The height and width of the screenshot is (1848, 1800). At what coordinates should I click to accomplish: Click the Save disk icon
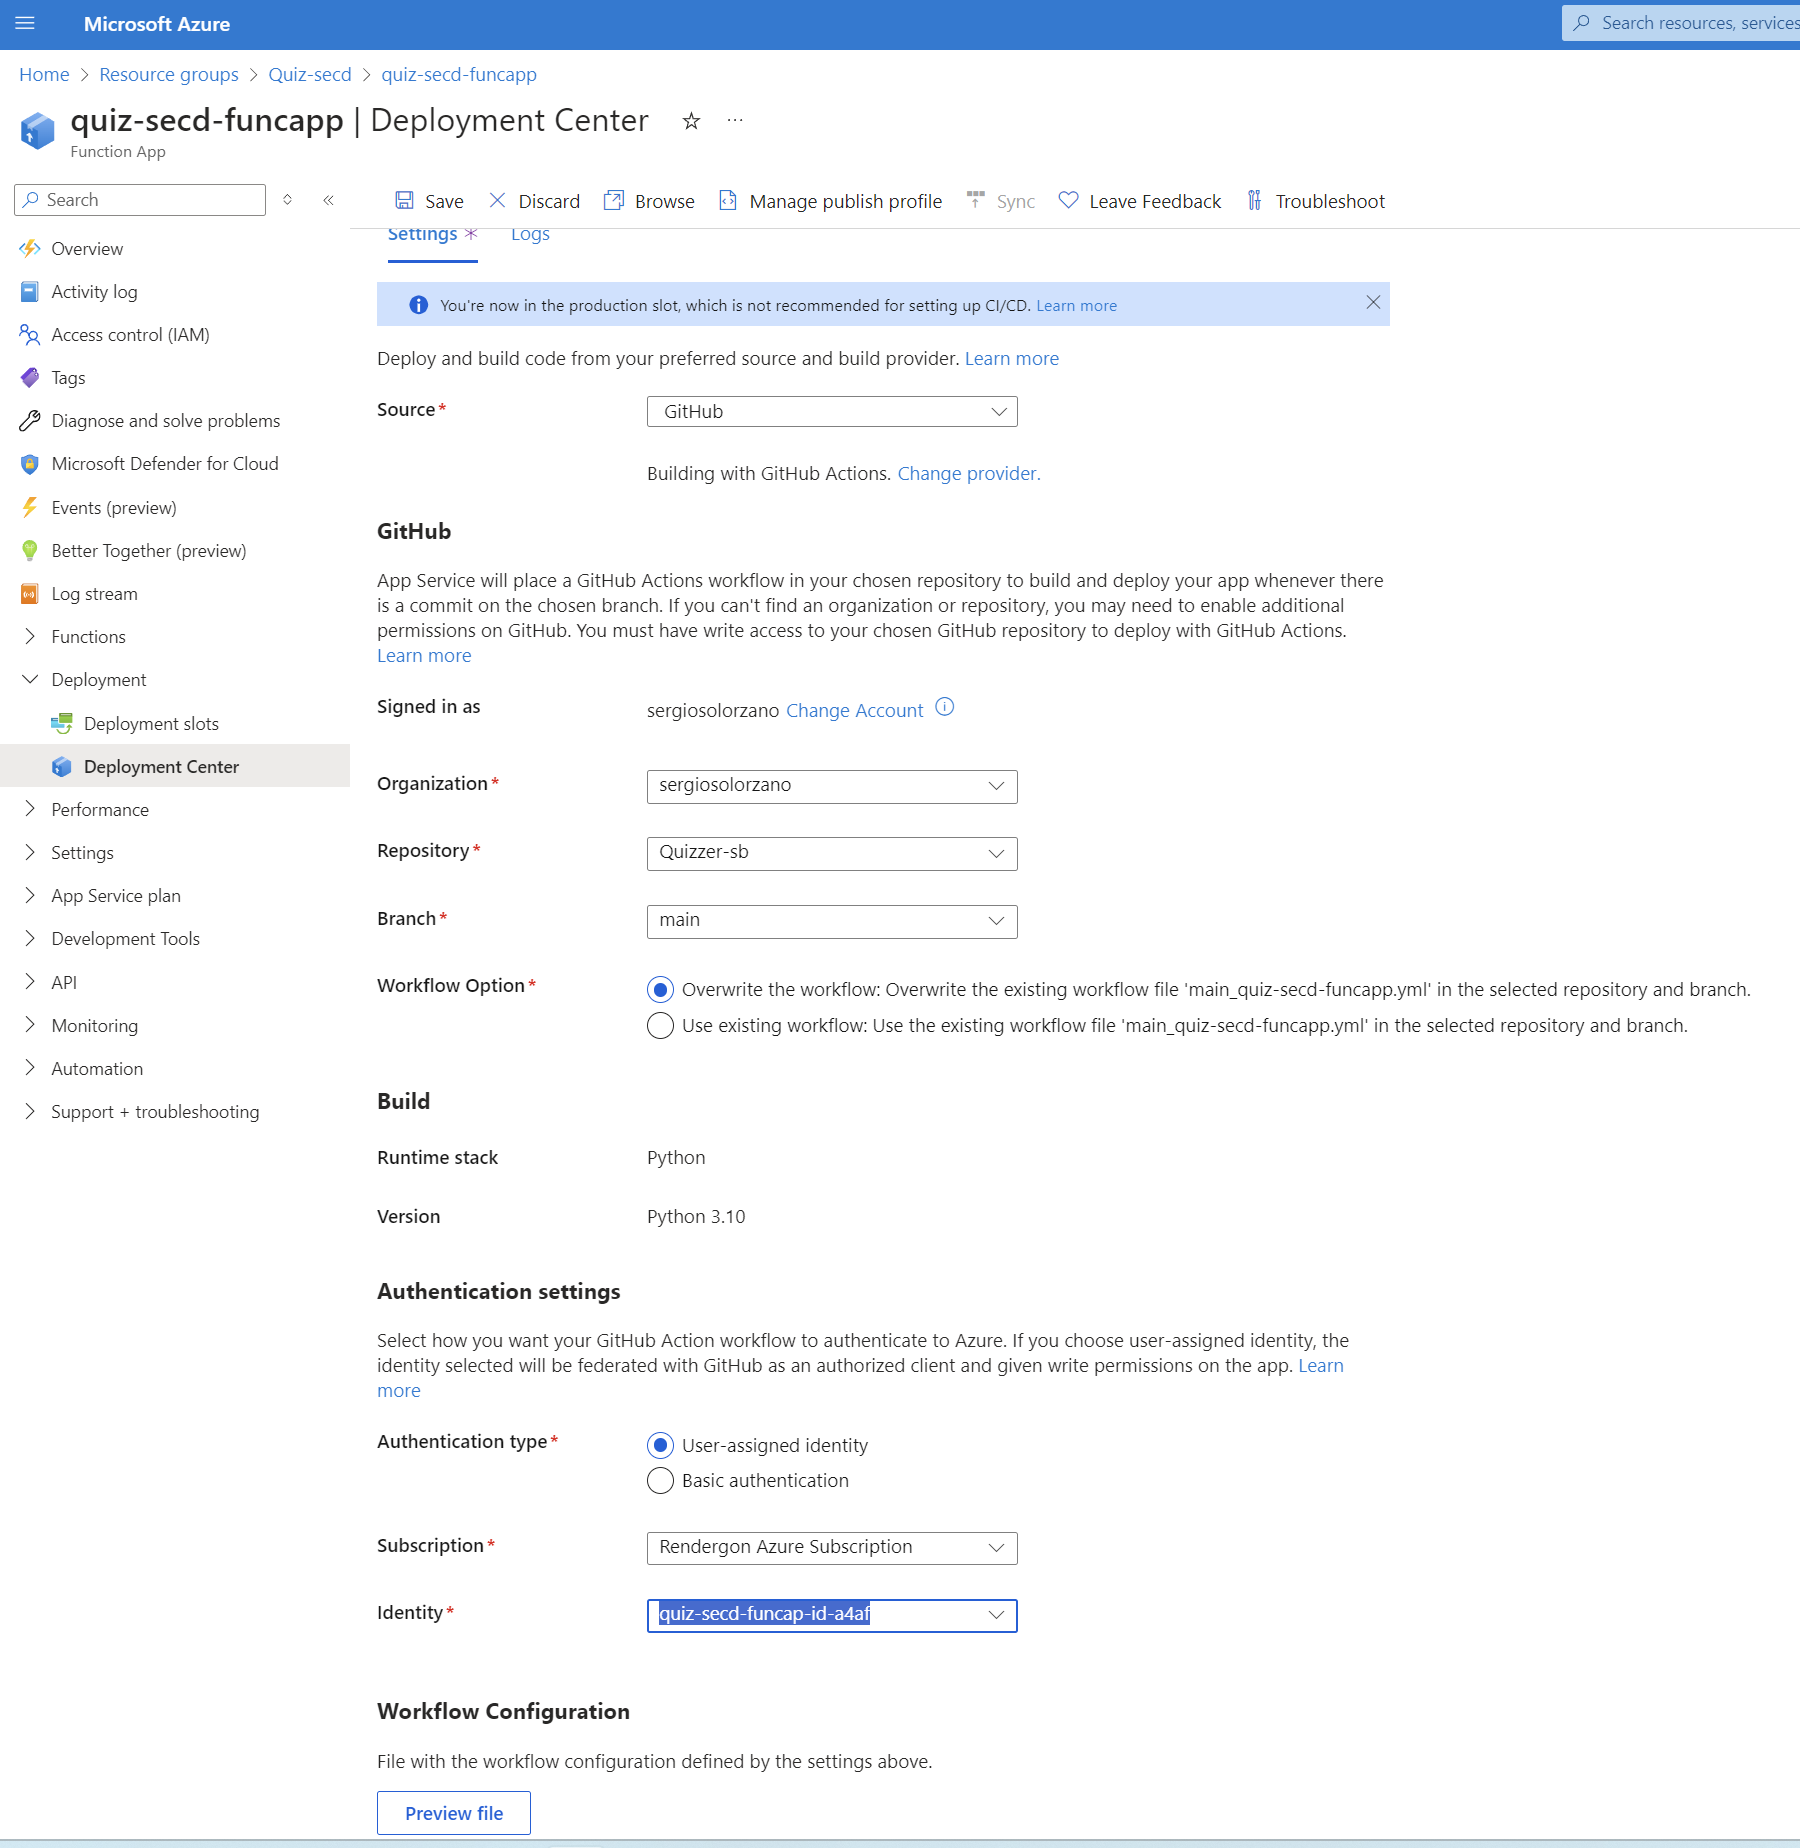pos(404,201)
